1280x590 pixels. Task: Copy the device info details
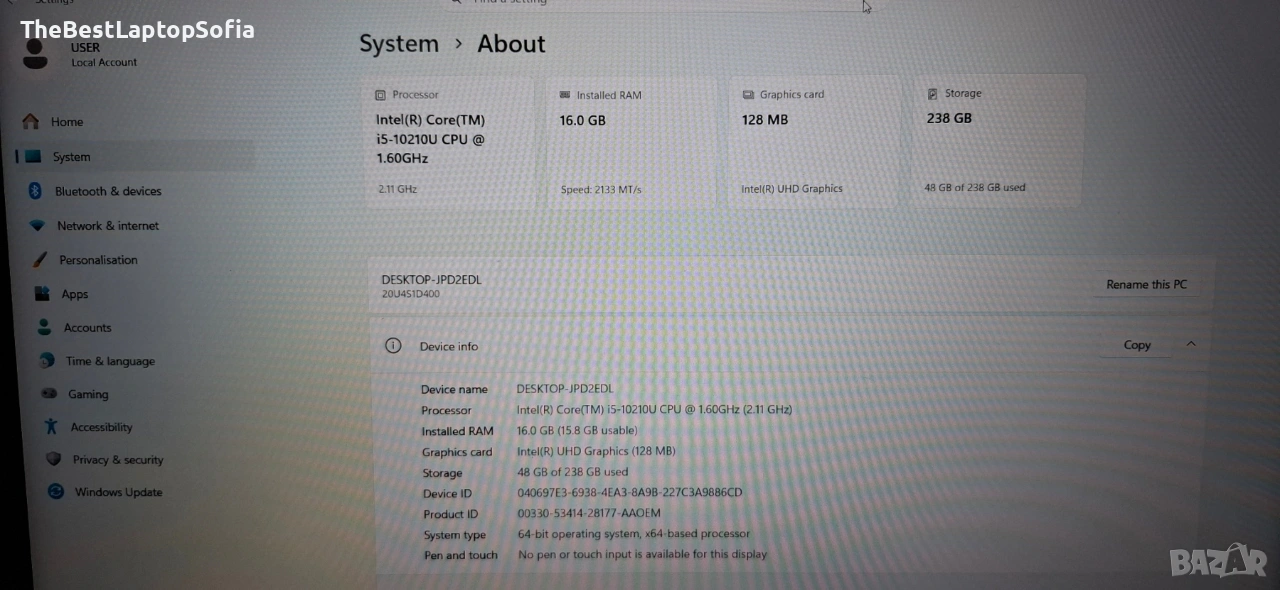click(x=1137, y=345)
